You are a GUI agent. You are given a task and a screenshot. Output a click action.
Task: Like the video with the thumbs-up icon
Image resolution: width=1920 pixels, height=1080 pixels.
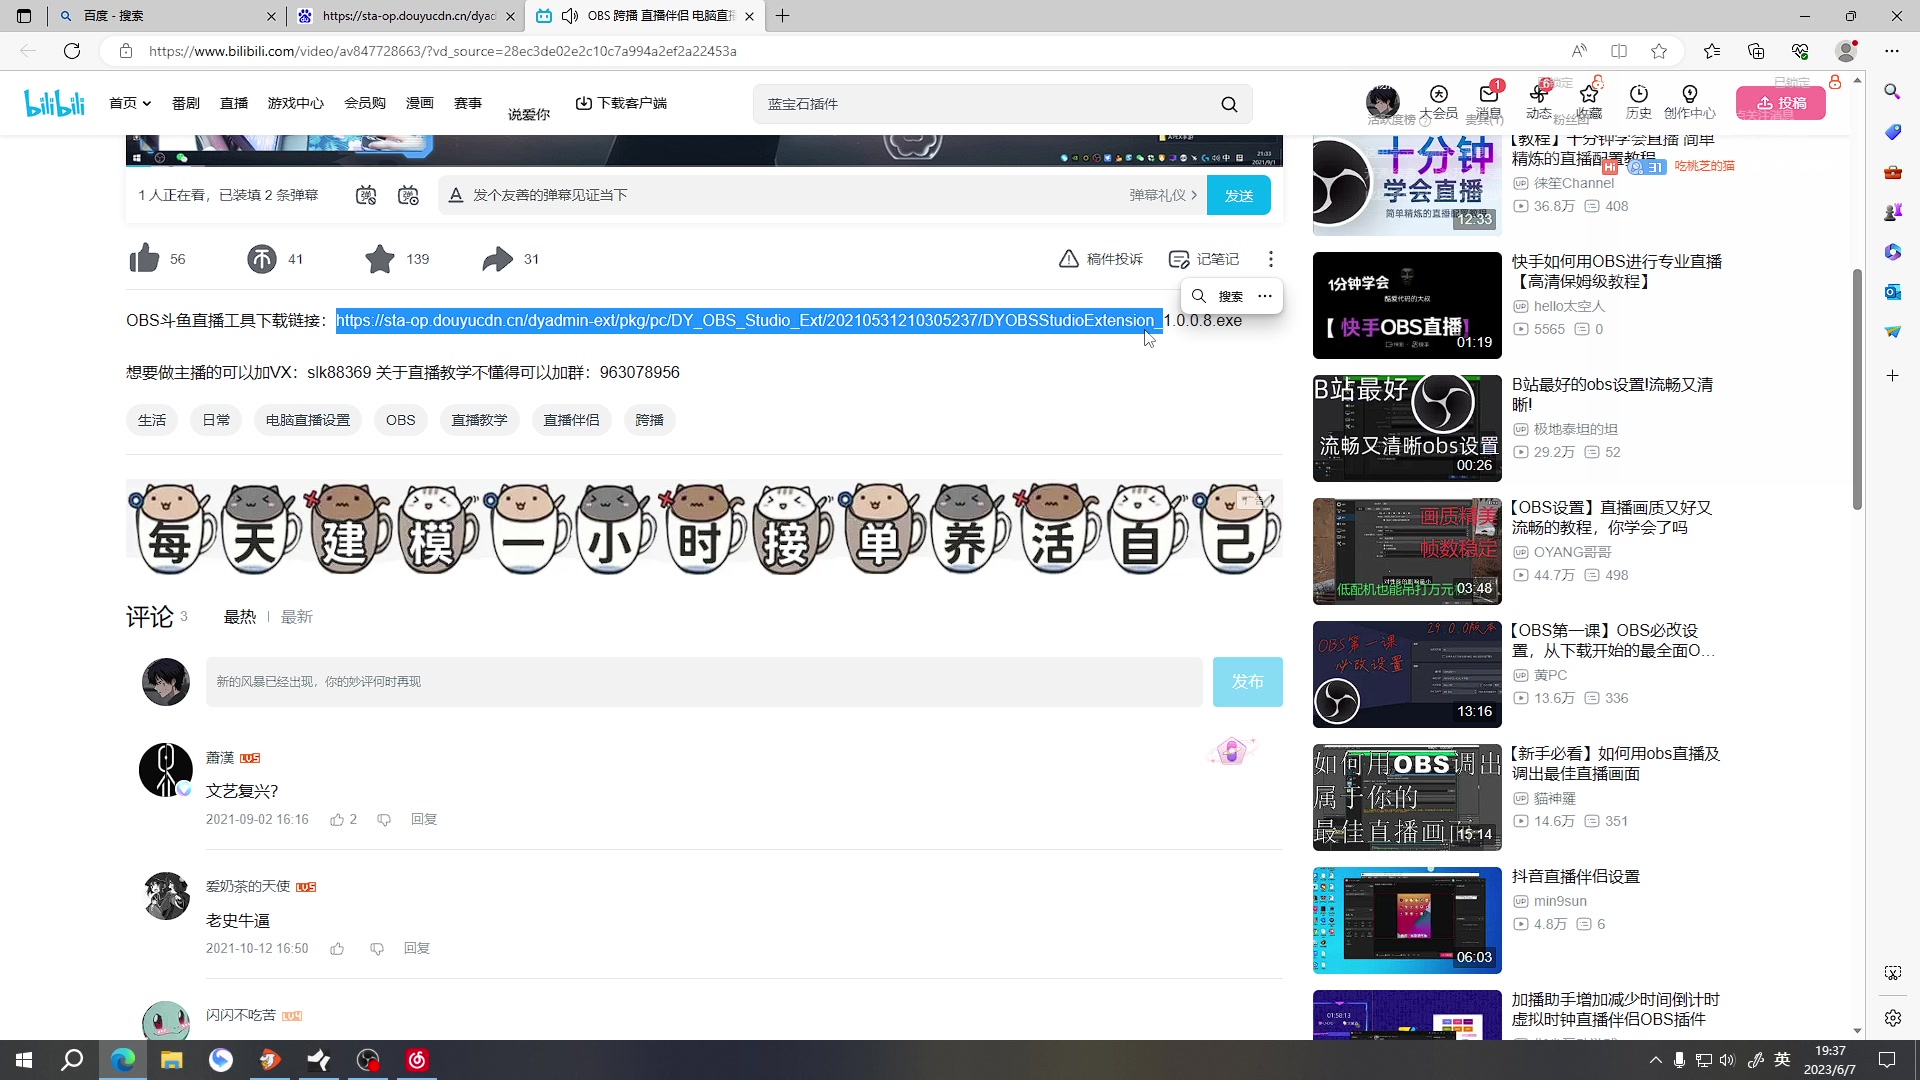(x=144, y=259)
